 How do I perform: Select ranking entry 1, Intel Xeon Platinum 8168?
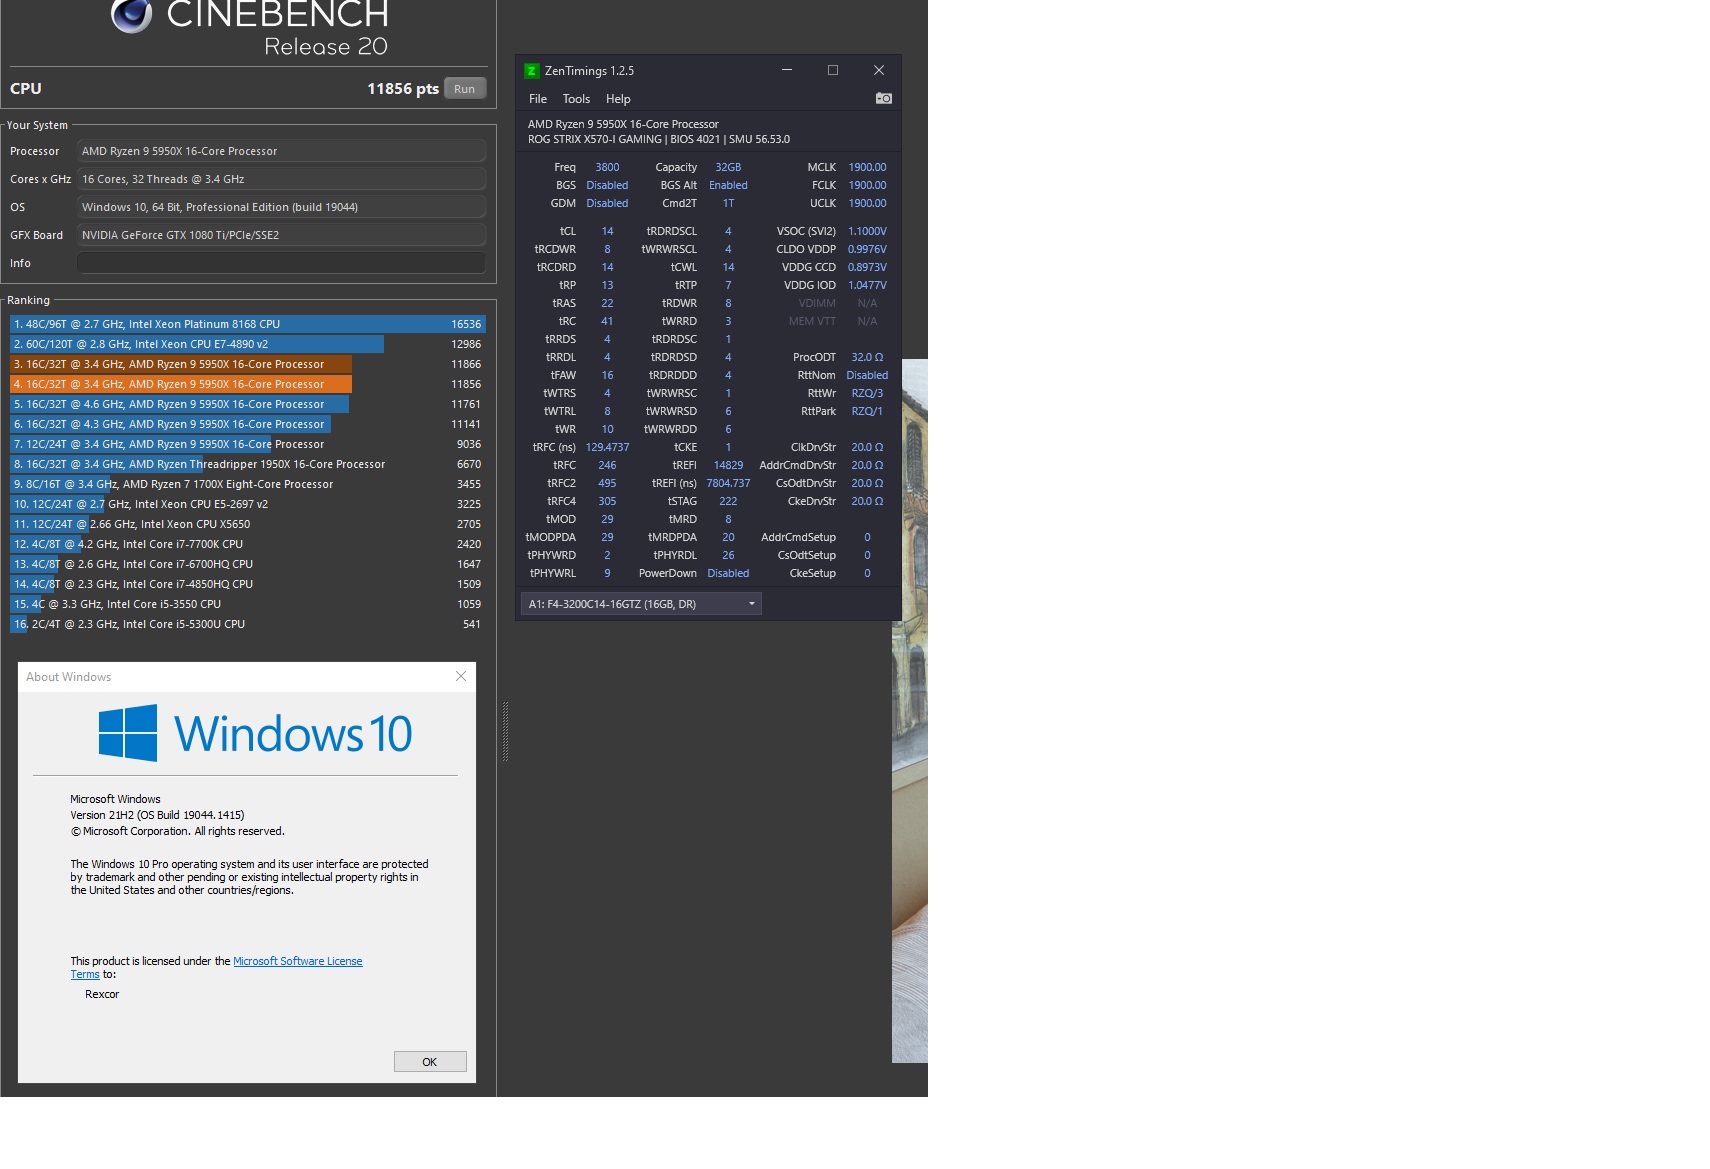[x=248, y=324]
